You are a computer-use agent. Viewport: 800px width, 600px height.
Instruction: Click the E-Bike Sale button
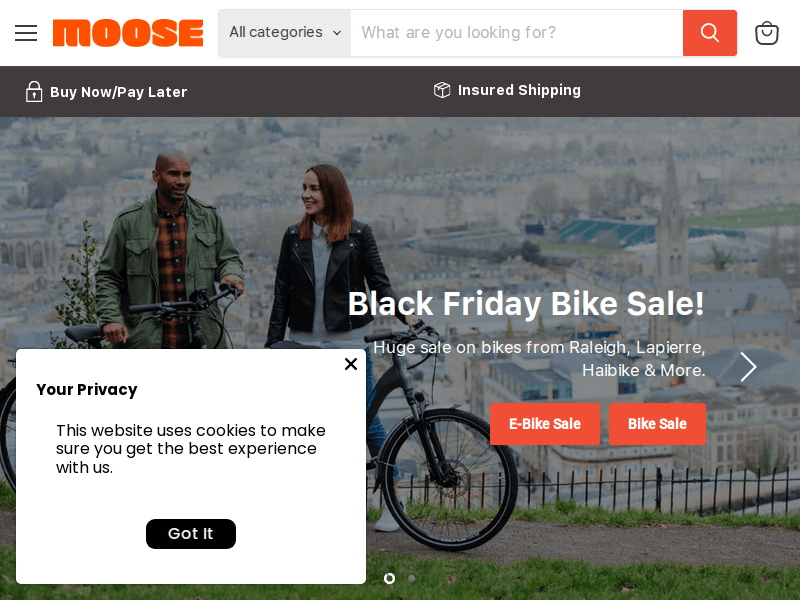(544, 424)
